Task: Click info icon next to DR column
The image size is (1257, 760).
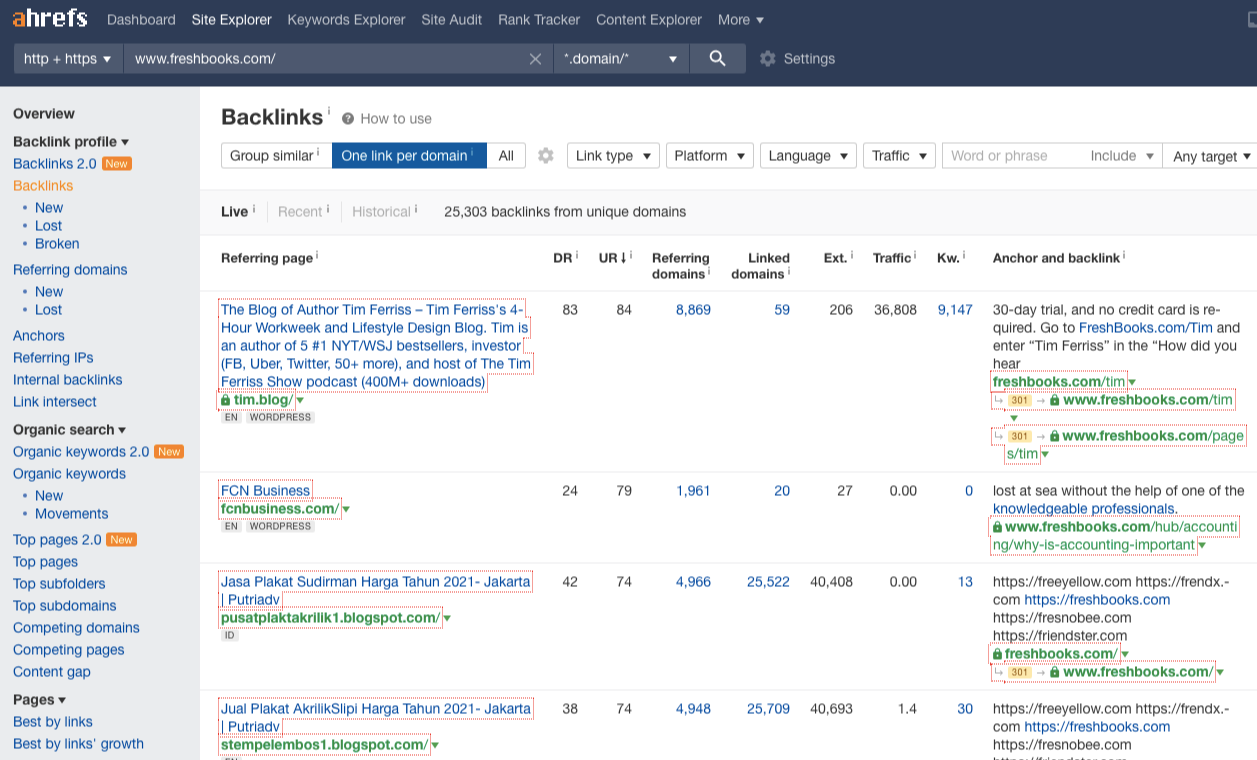Action: click(577, 256)
